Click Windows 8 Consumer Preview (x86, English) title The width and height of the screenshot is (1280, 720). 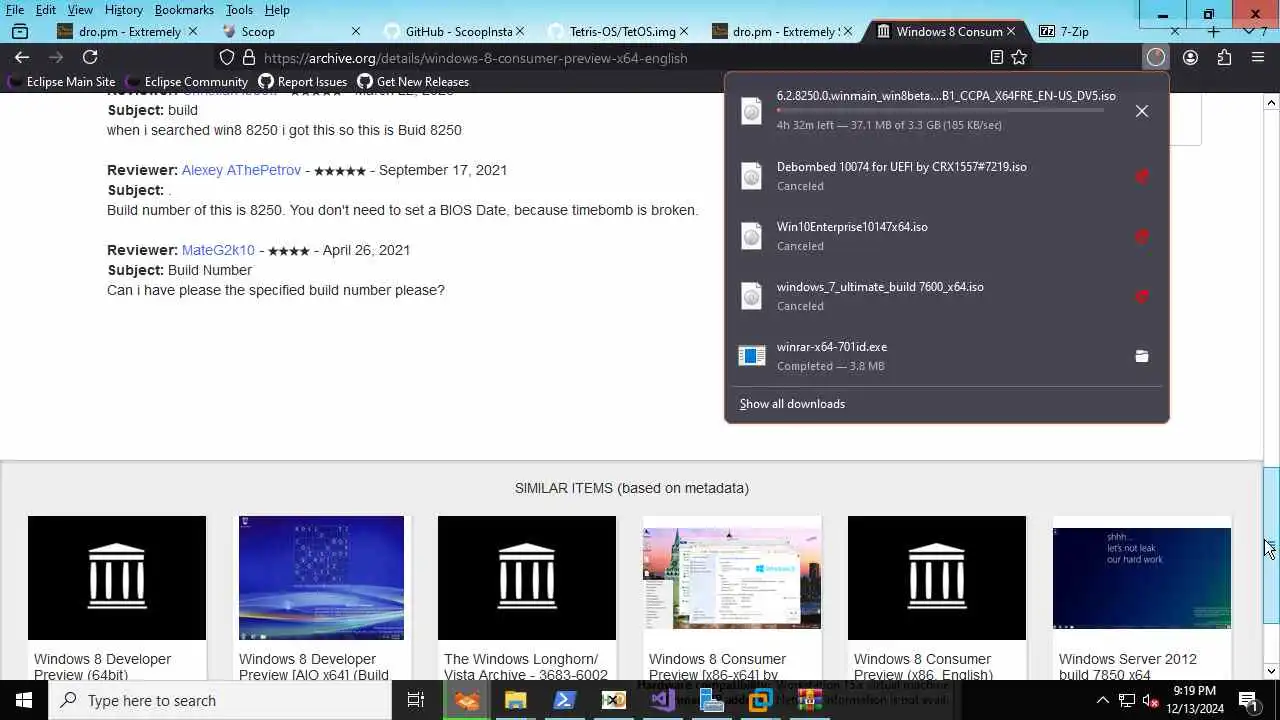coord(923,666)
